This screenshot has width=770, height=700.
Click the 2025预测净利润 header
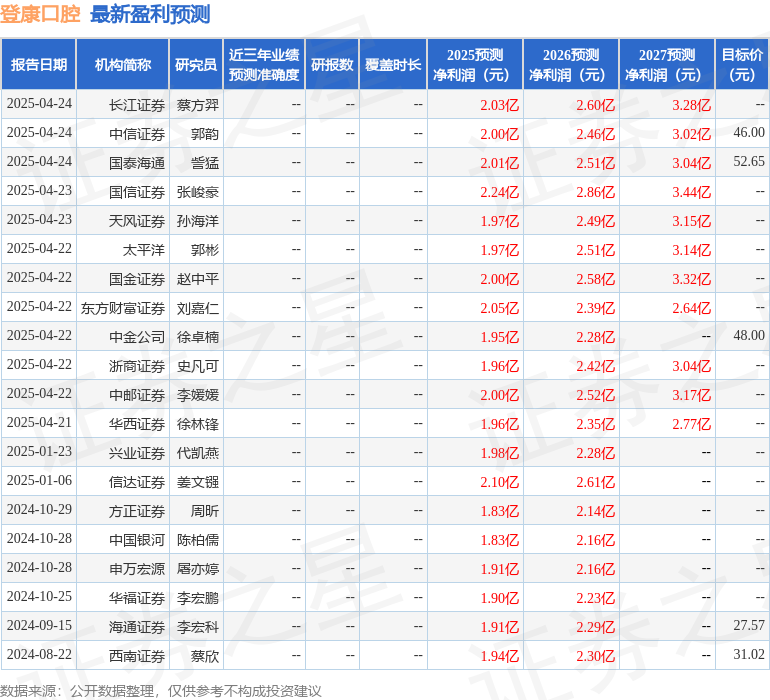point(475,64)
